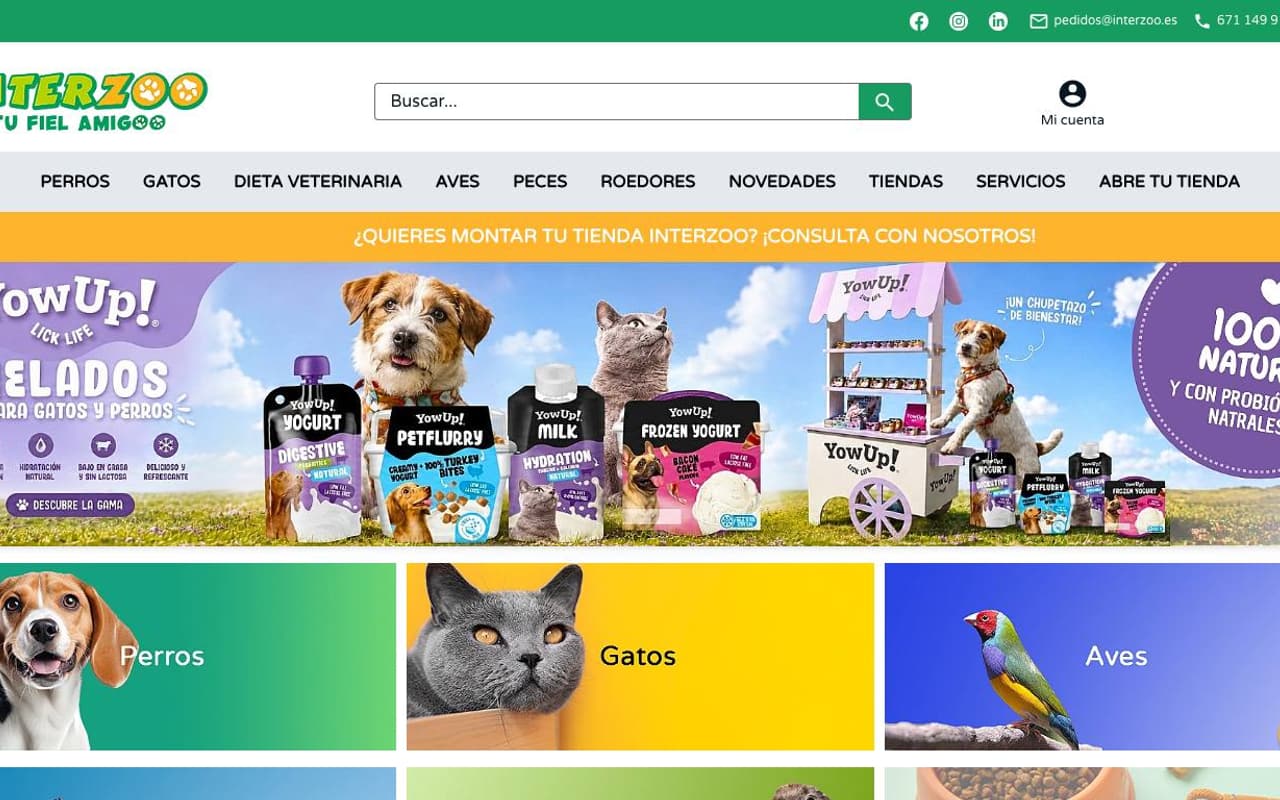Click the envelope email icon
1280x800 pixels.
pyautogui.click(x=1039, y=21)
